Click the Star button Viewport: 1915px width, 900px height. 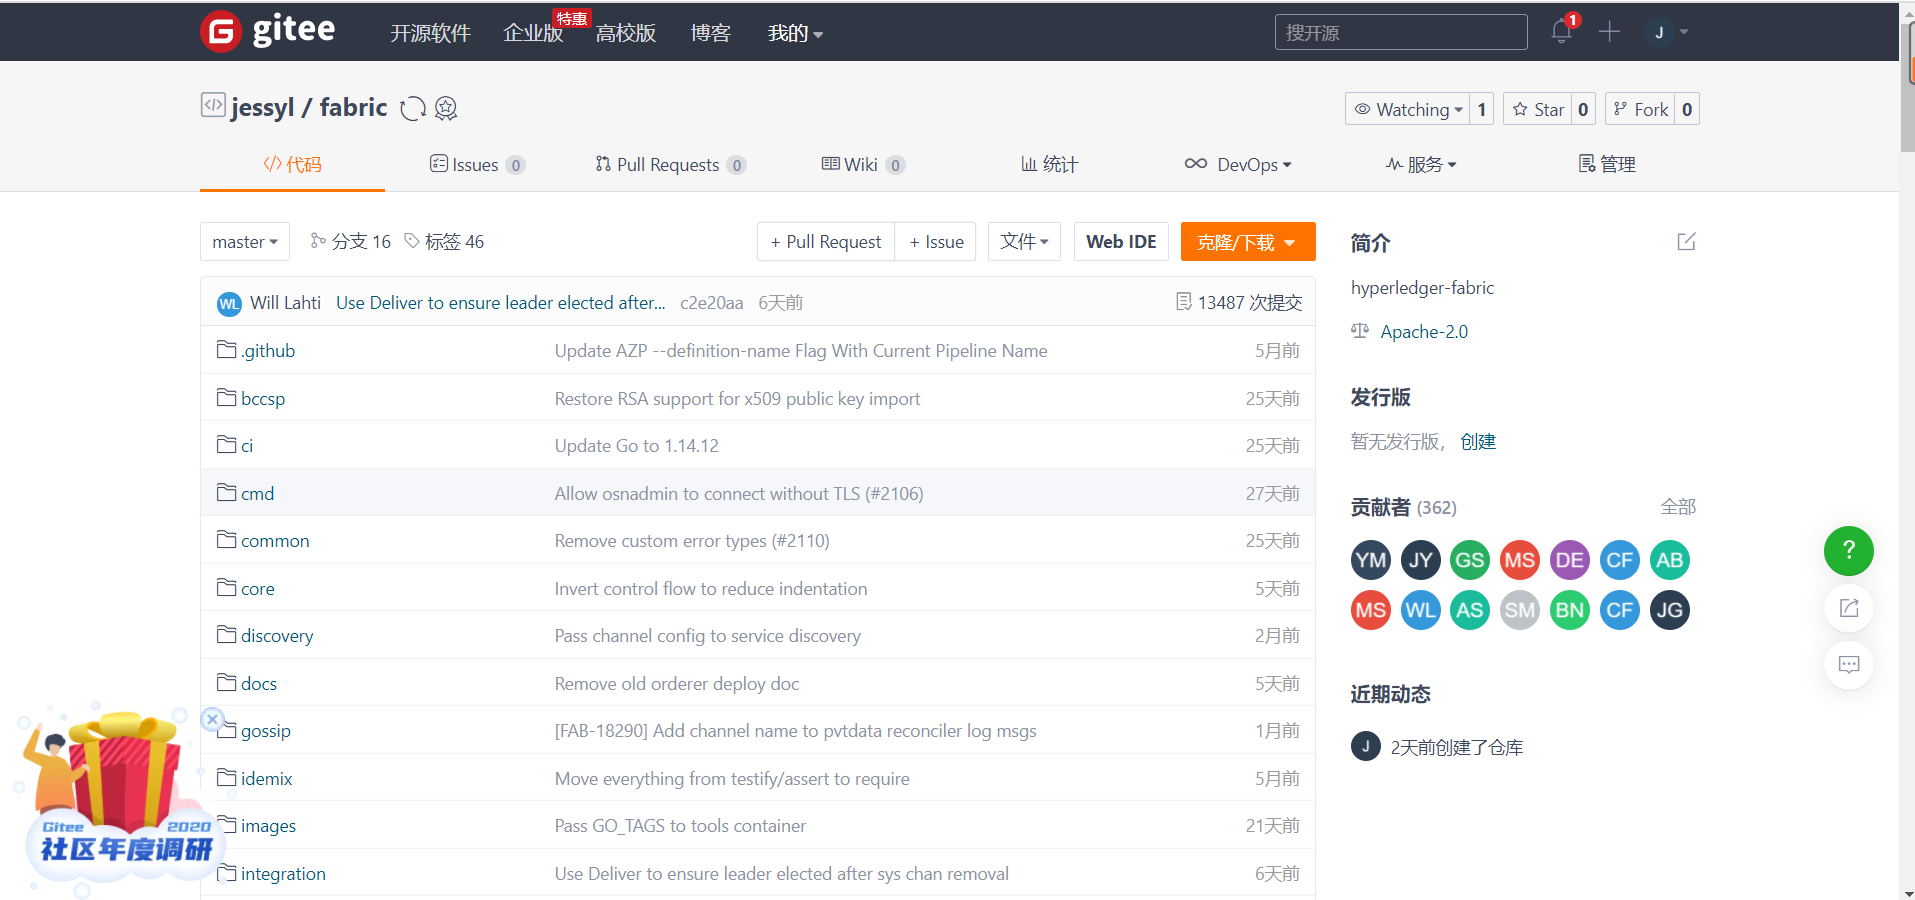tap(1538, 109)
